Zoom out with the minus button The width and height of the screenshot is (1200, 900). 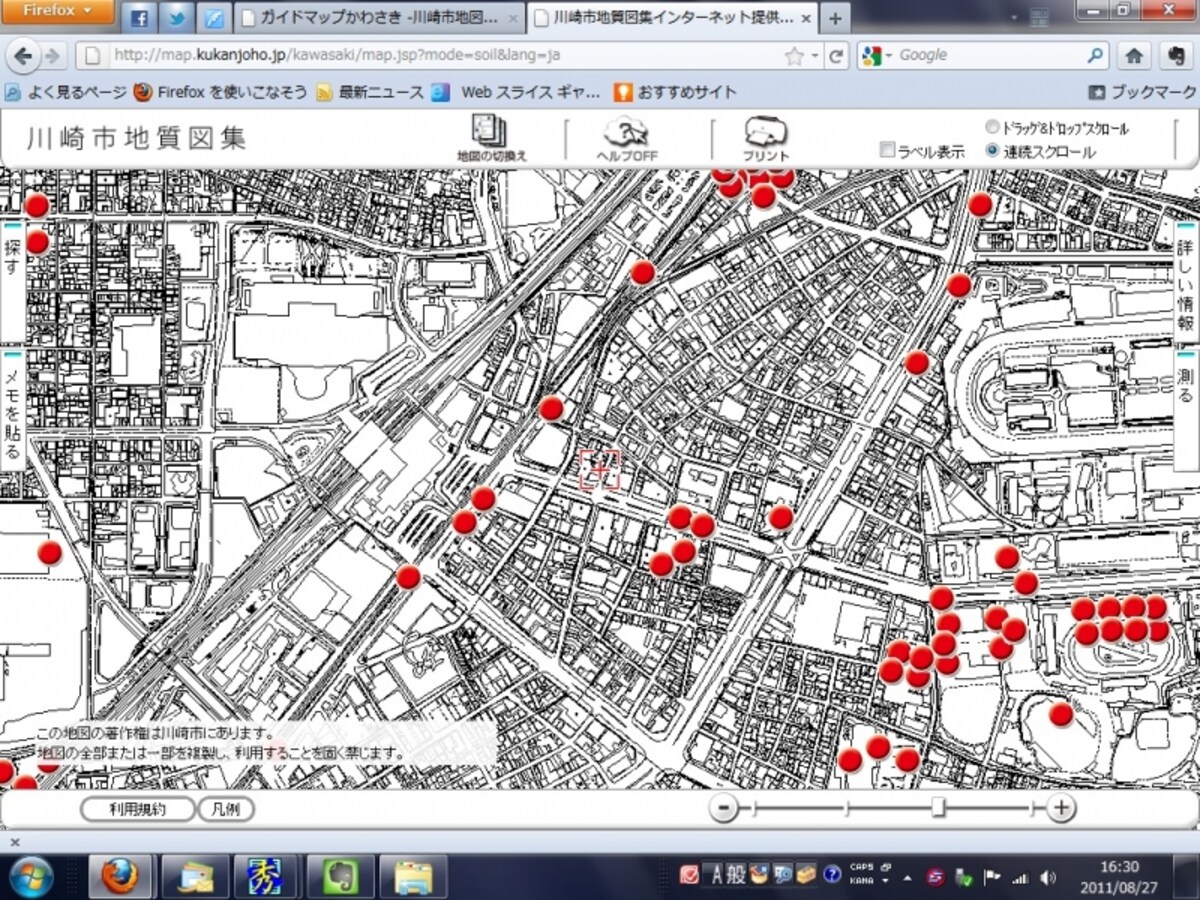[724, 807]
